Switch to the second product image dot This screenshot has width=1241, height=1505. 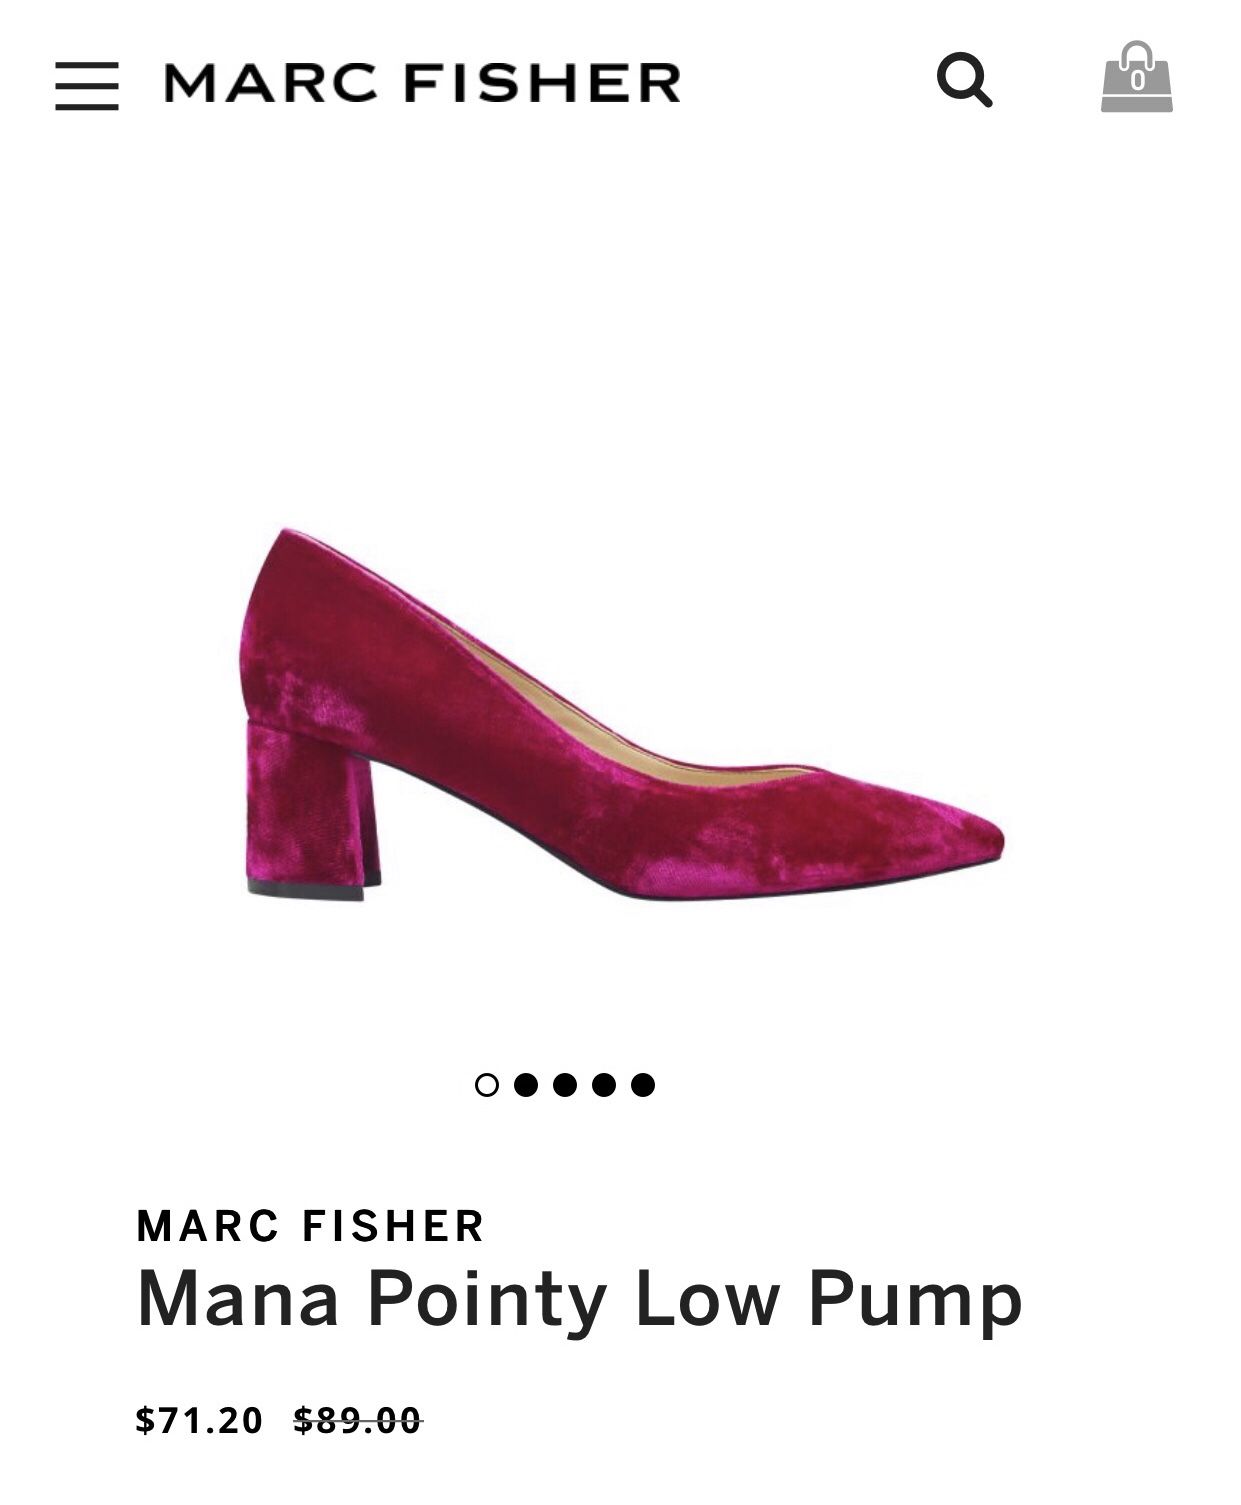point(526,1085)
